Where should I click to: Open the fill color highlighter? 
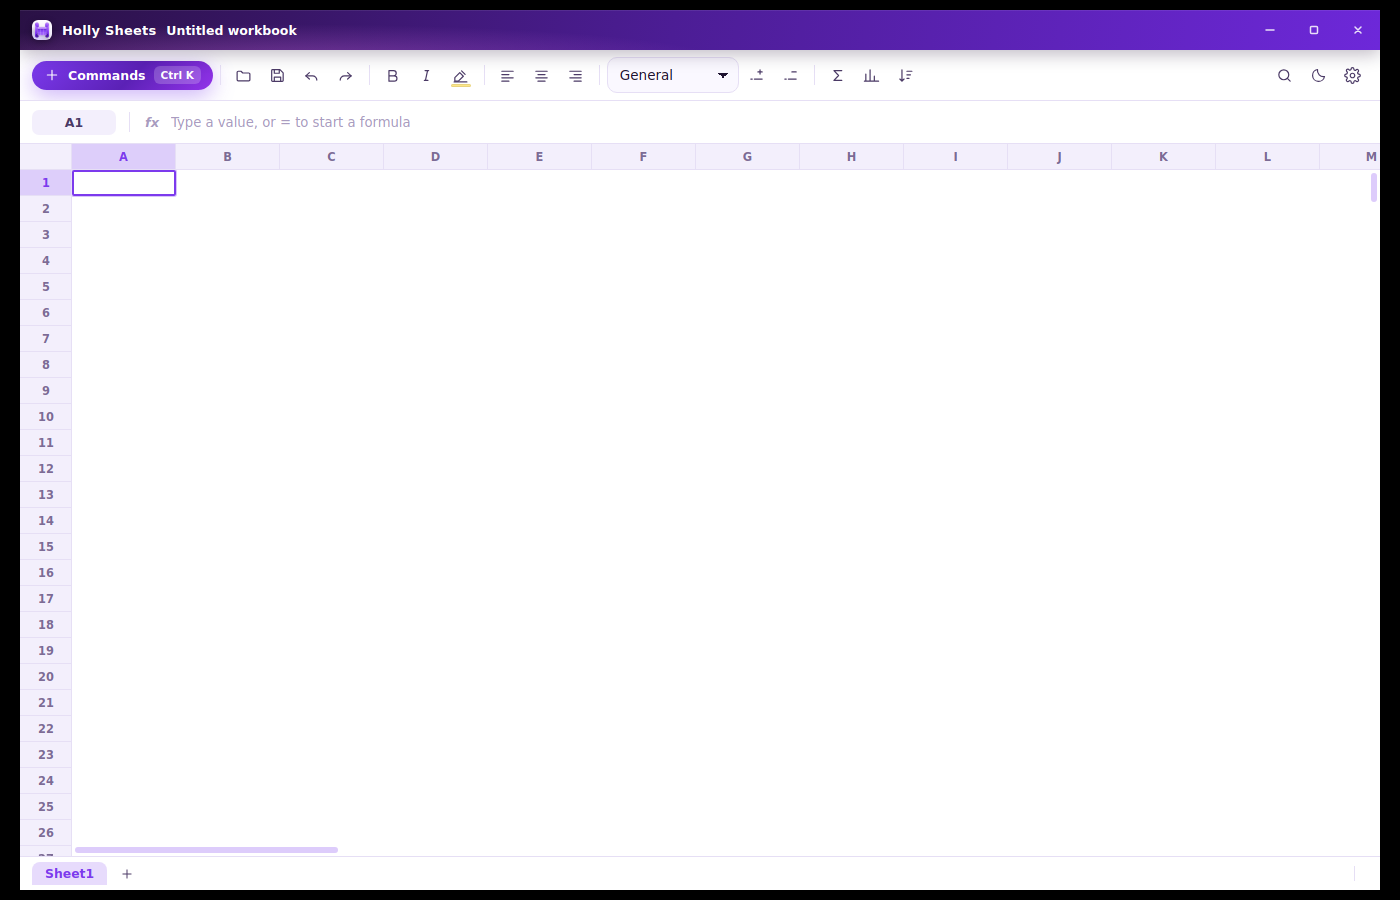click(460, 76)
